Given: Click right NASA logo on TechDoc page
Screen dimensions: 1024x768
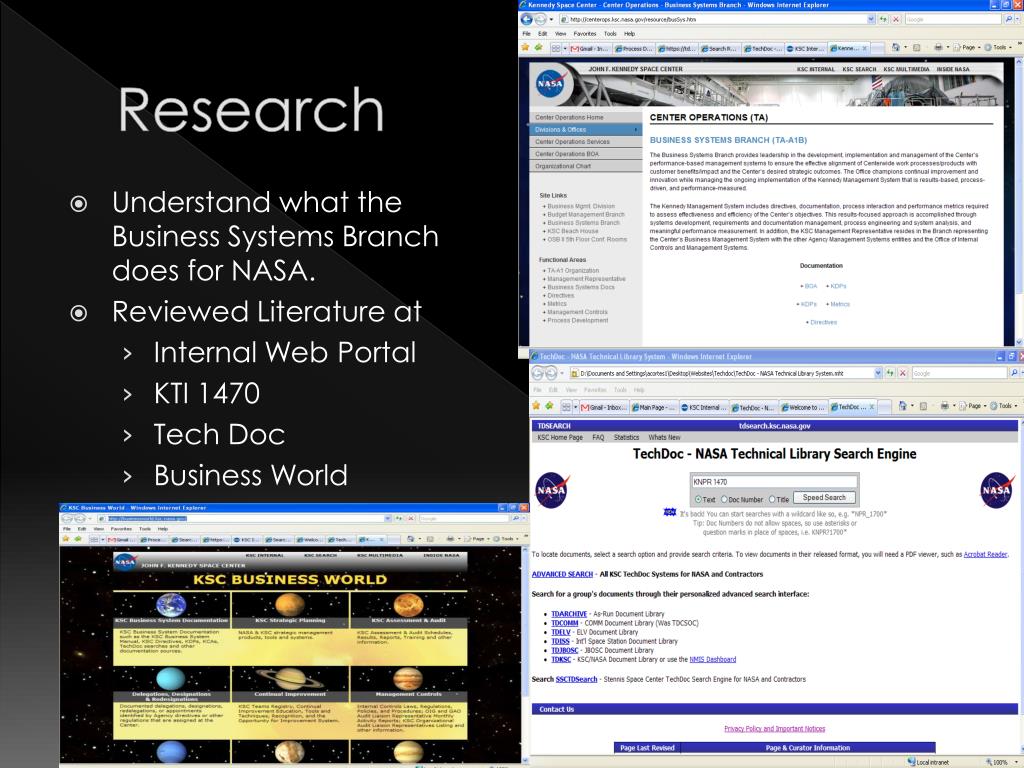Looking at the screenshot, I should (x=997, y=490).
